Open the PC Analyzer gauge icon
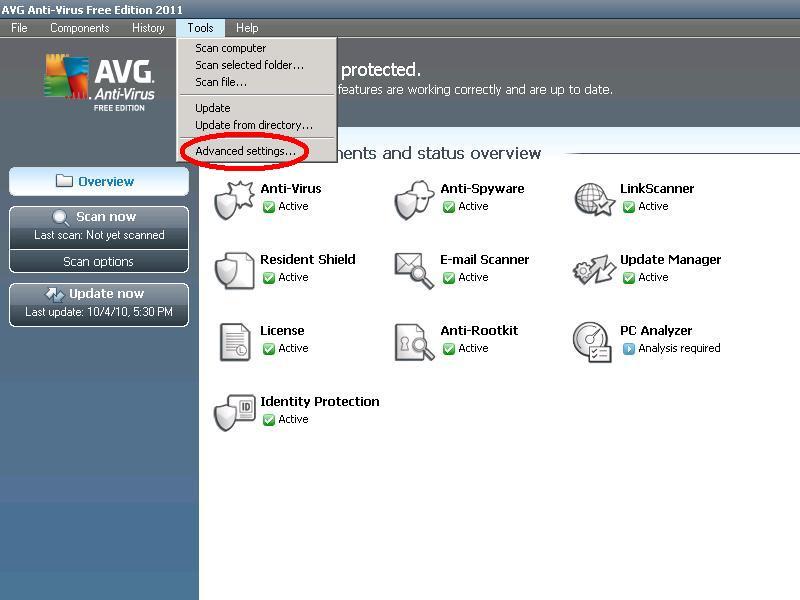800x600 pixels. pos(592,341)
